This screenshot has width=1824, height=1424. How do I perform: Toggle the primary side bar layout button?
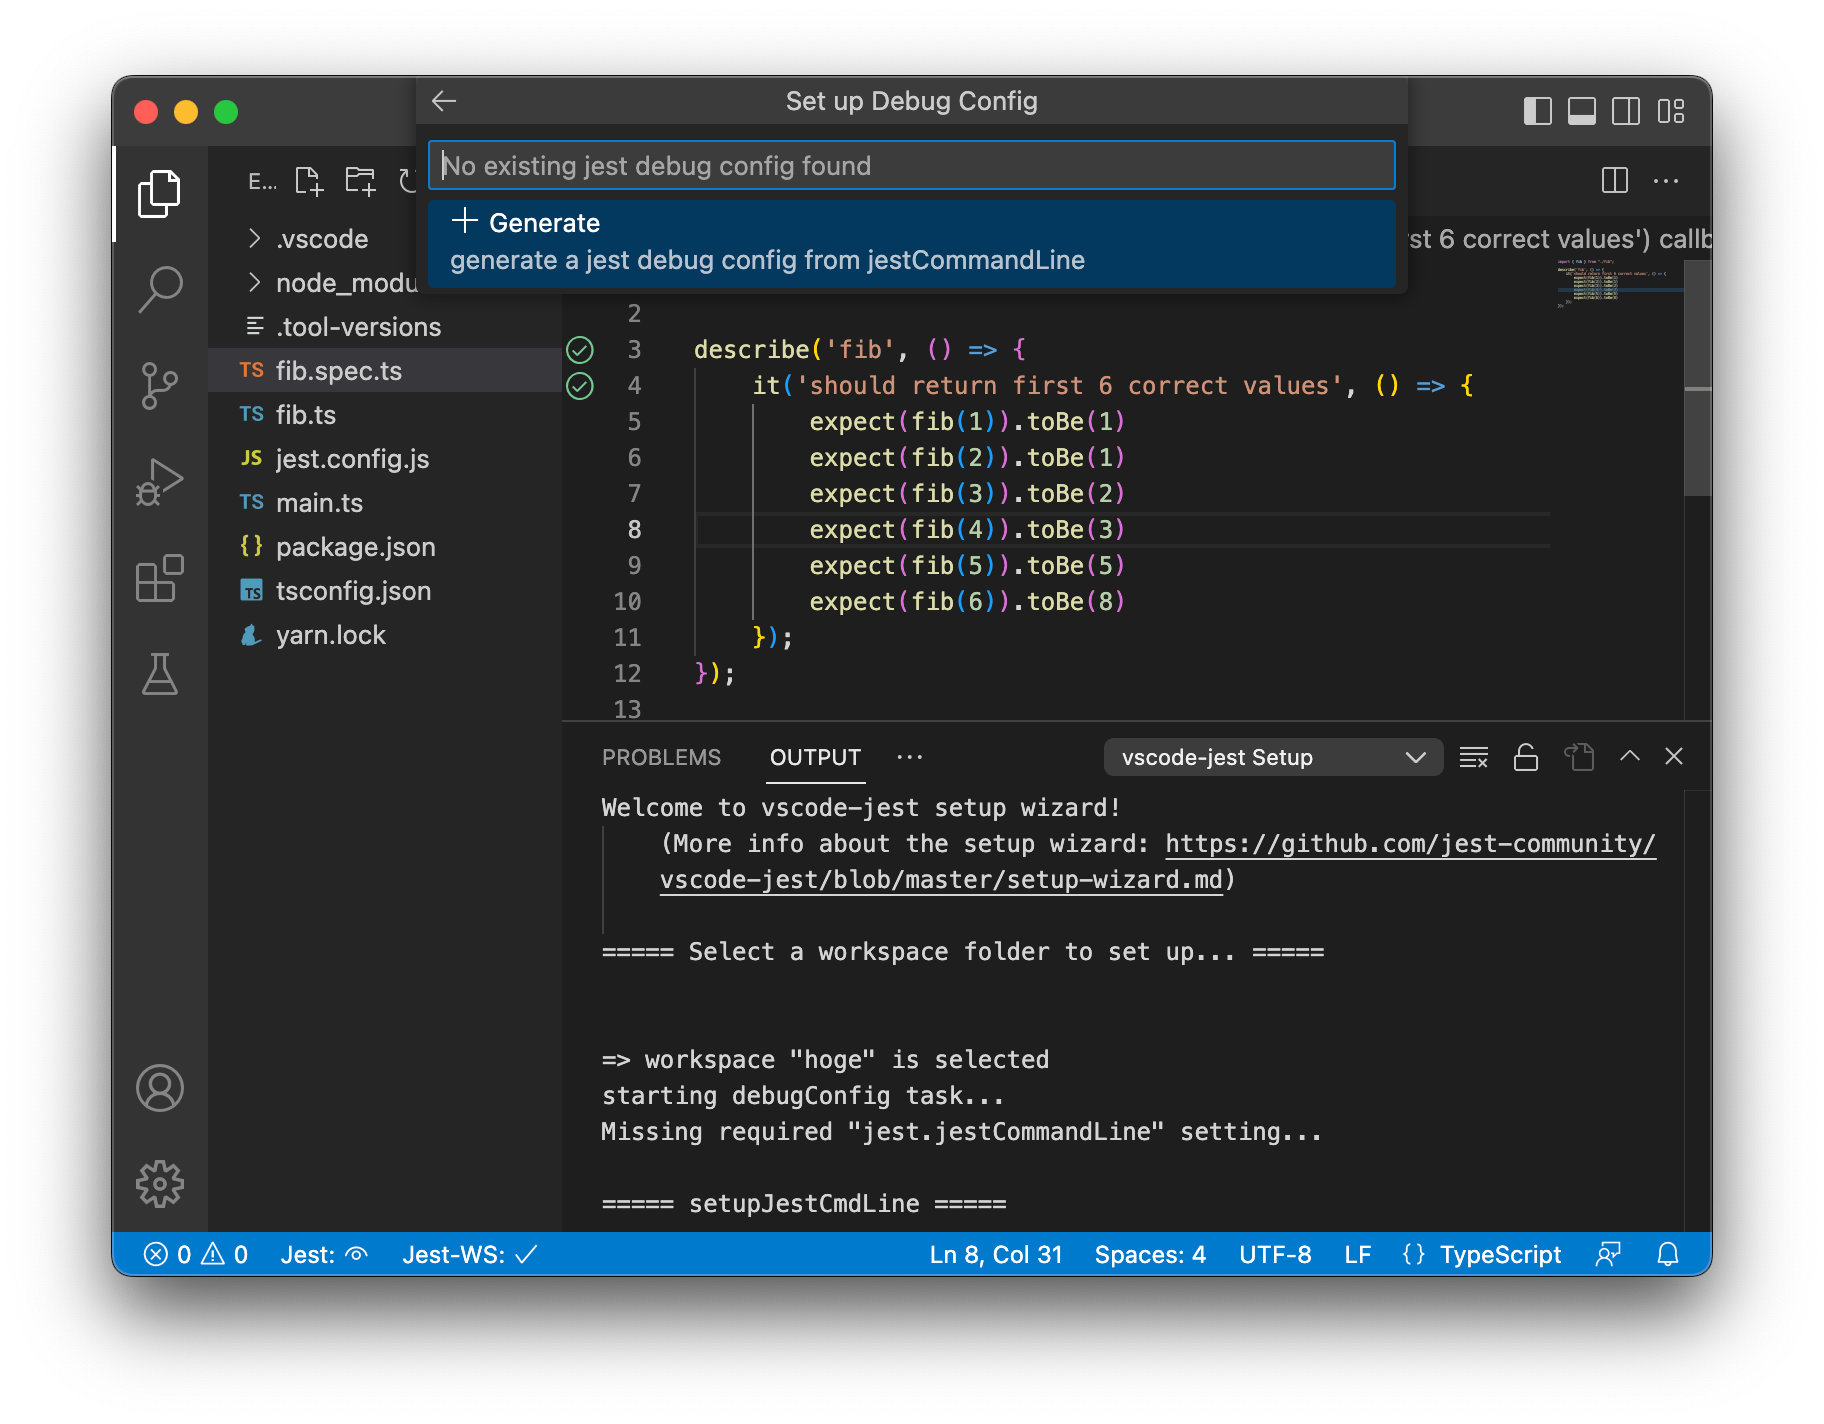coord(1537,111)
